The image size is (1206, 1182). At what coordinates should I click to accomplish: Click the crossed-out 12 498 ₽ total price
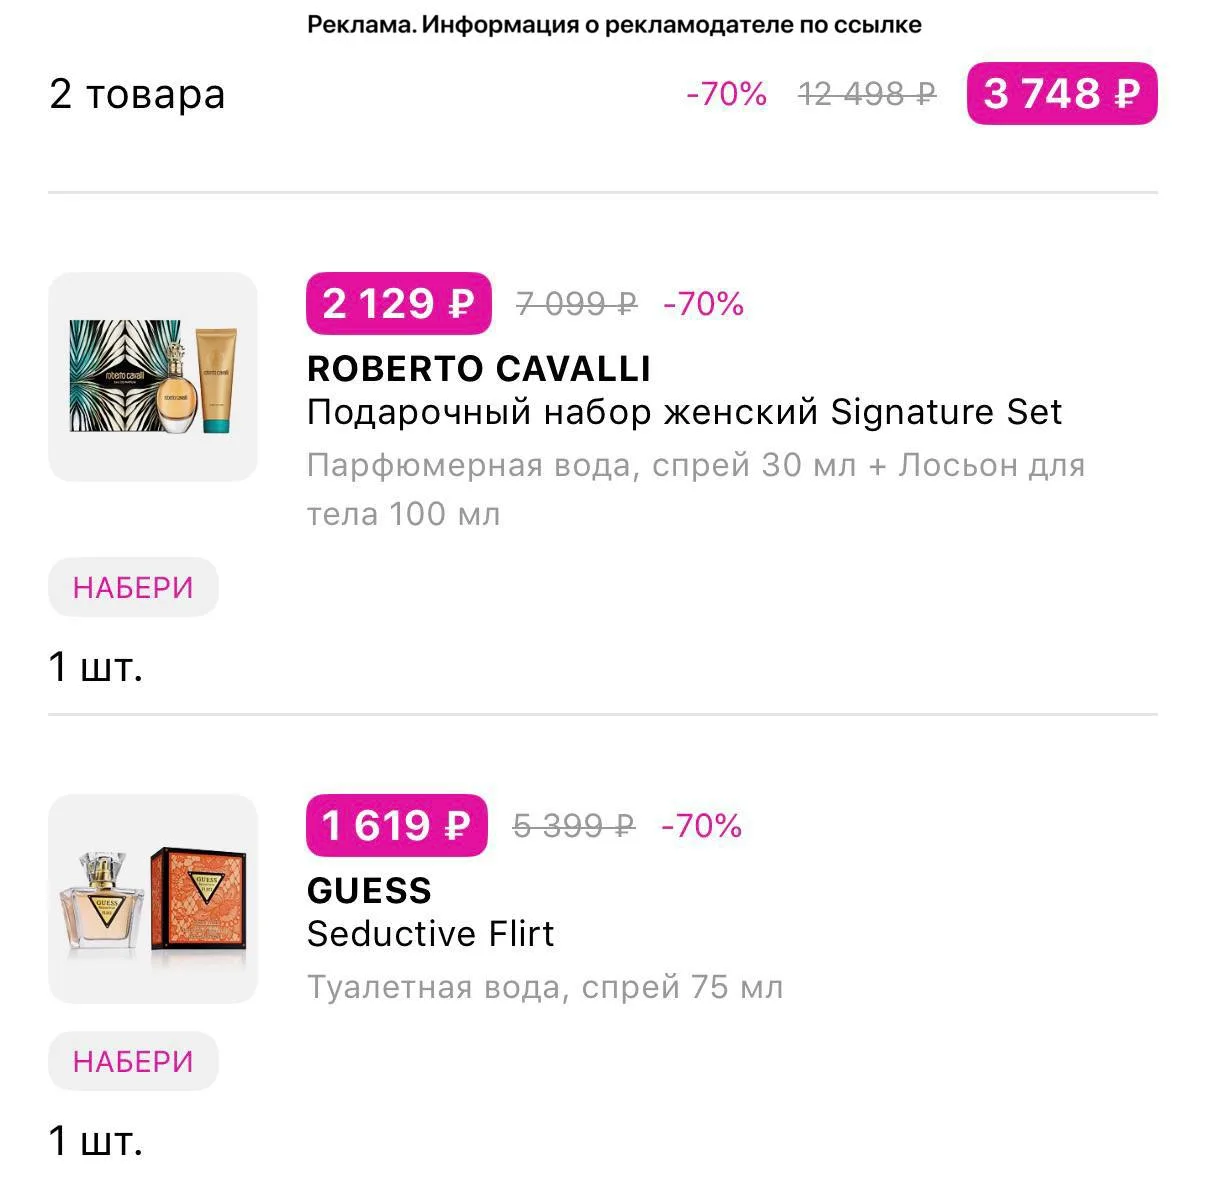[x=867, y=94]
